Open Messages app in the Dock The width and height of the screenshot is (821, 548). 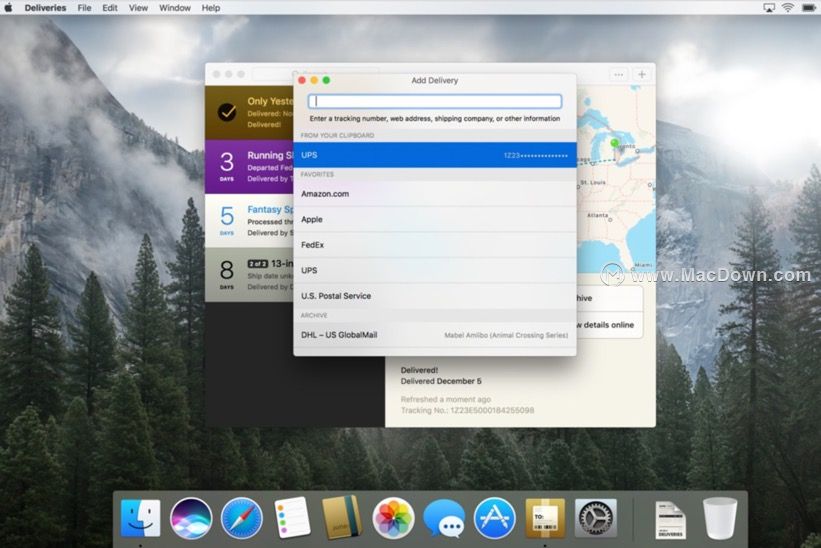[444, 518]
